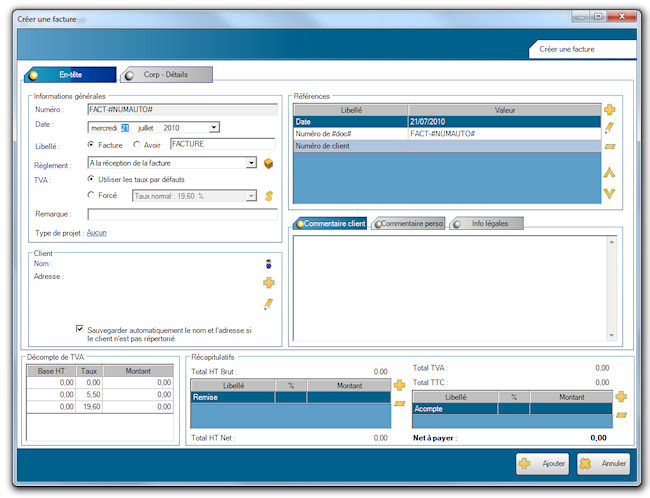This screenshot has height=498, width=650.
Task: Click the Ajouter button
Action: pyautogui.click(x=542, y=463)
